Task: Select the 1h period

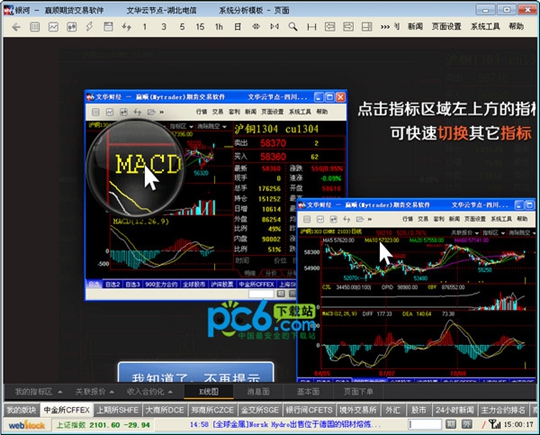Action: tap(219, 27)
